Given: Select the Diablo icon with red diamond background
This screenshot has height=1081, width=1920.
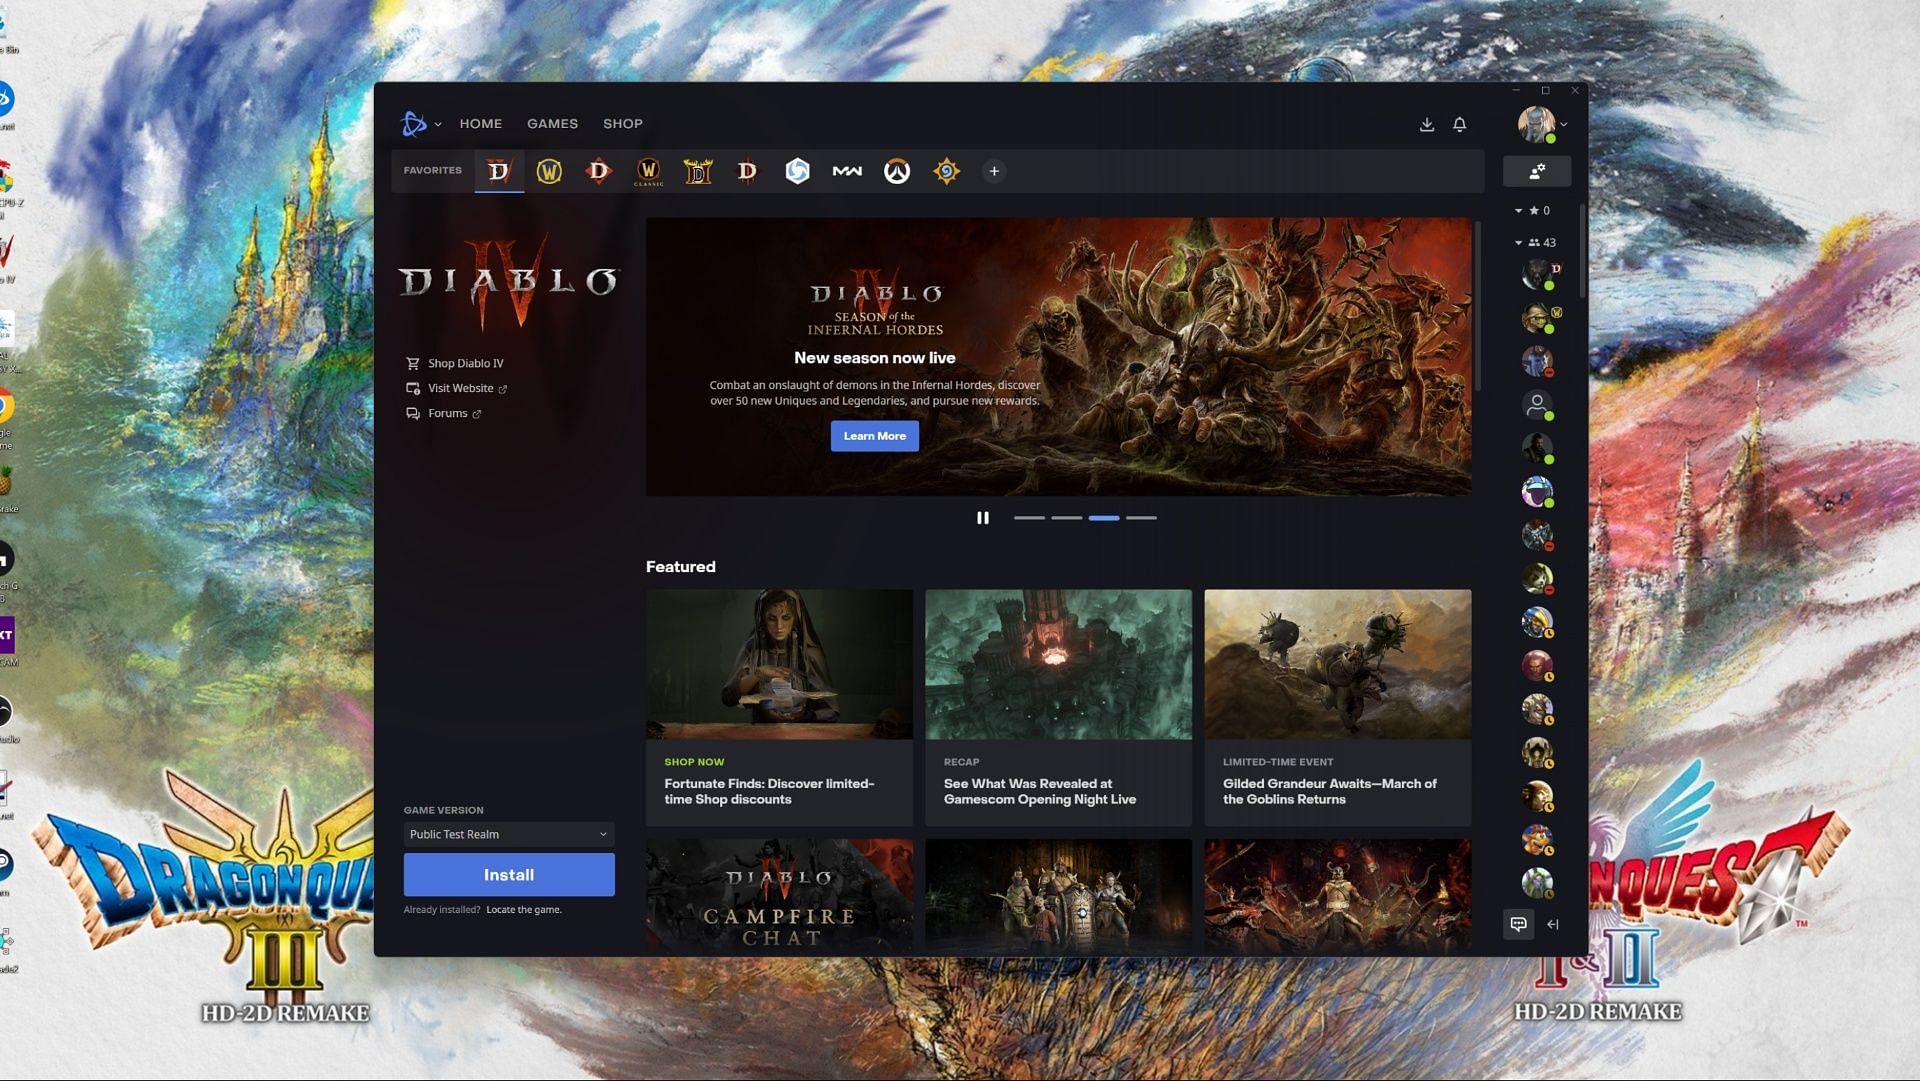Looking at the screenshot, I should click(598, 171).
